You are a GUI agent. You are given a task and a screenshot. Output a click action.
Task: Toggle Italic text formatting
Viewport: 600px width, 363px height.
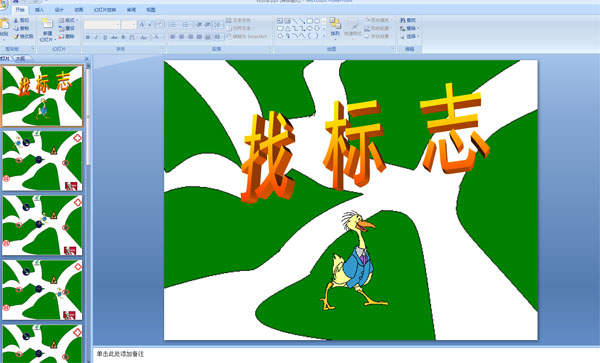[x=96, y=37]
